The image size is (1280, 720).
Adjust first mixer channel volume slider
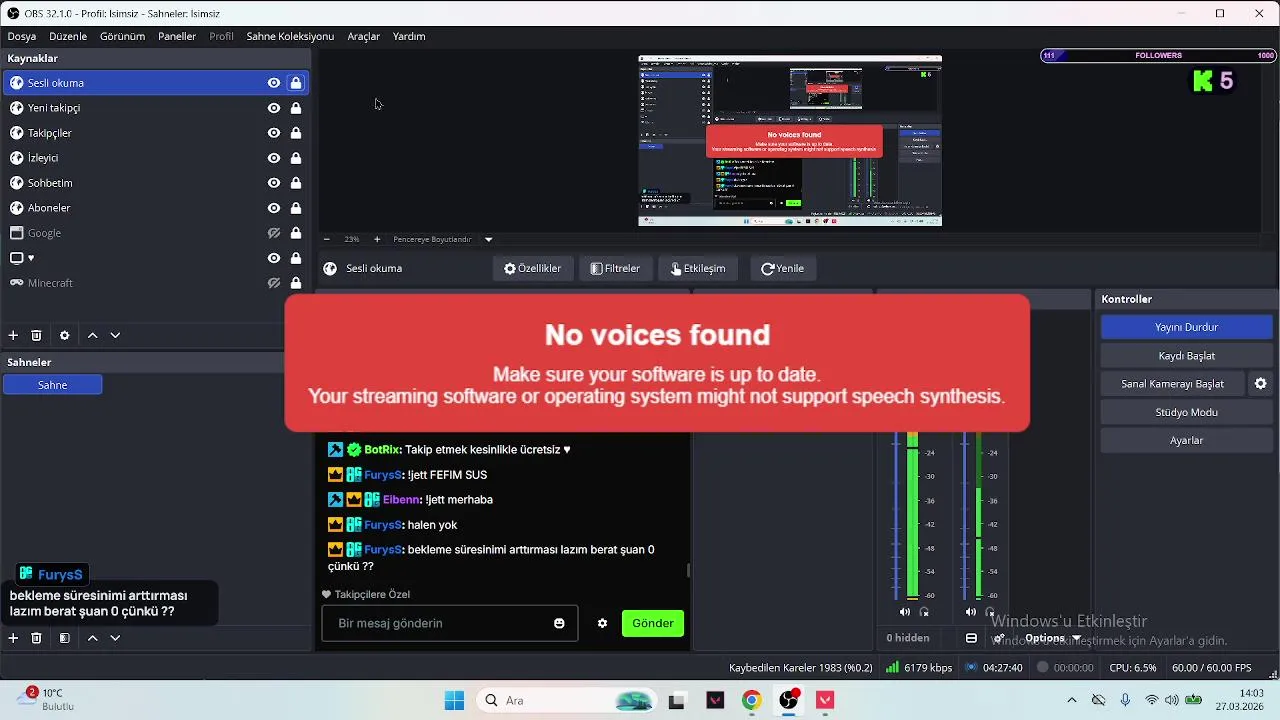click(x=894, y=515)
